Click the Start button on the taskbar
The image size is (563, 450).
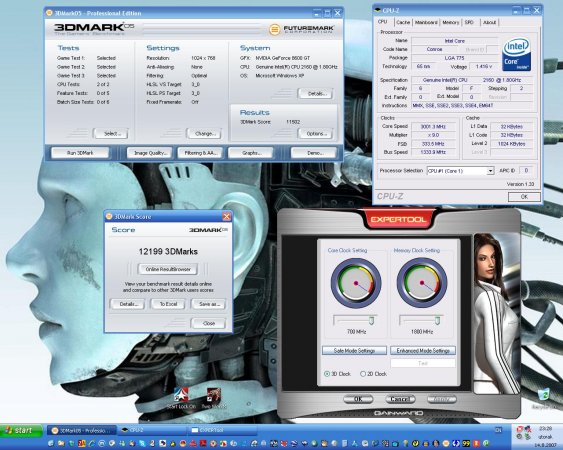coord(21,430)
